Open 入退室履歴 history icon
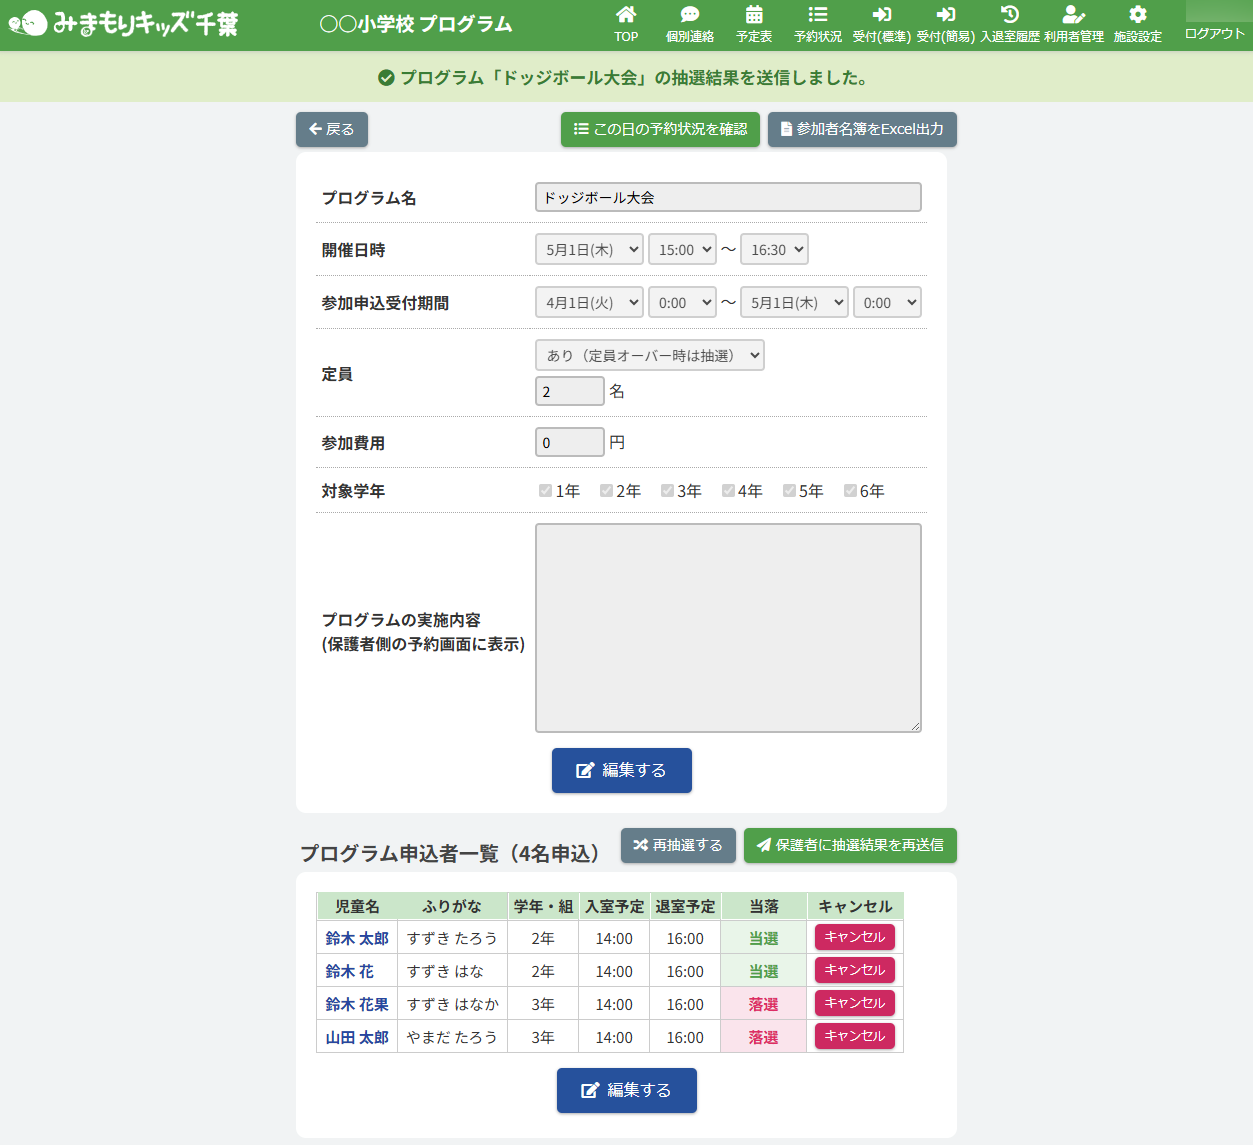The width and height of the screenshot is (1253, 1145). click(x=1009, y=15)
